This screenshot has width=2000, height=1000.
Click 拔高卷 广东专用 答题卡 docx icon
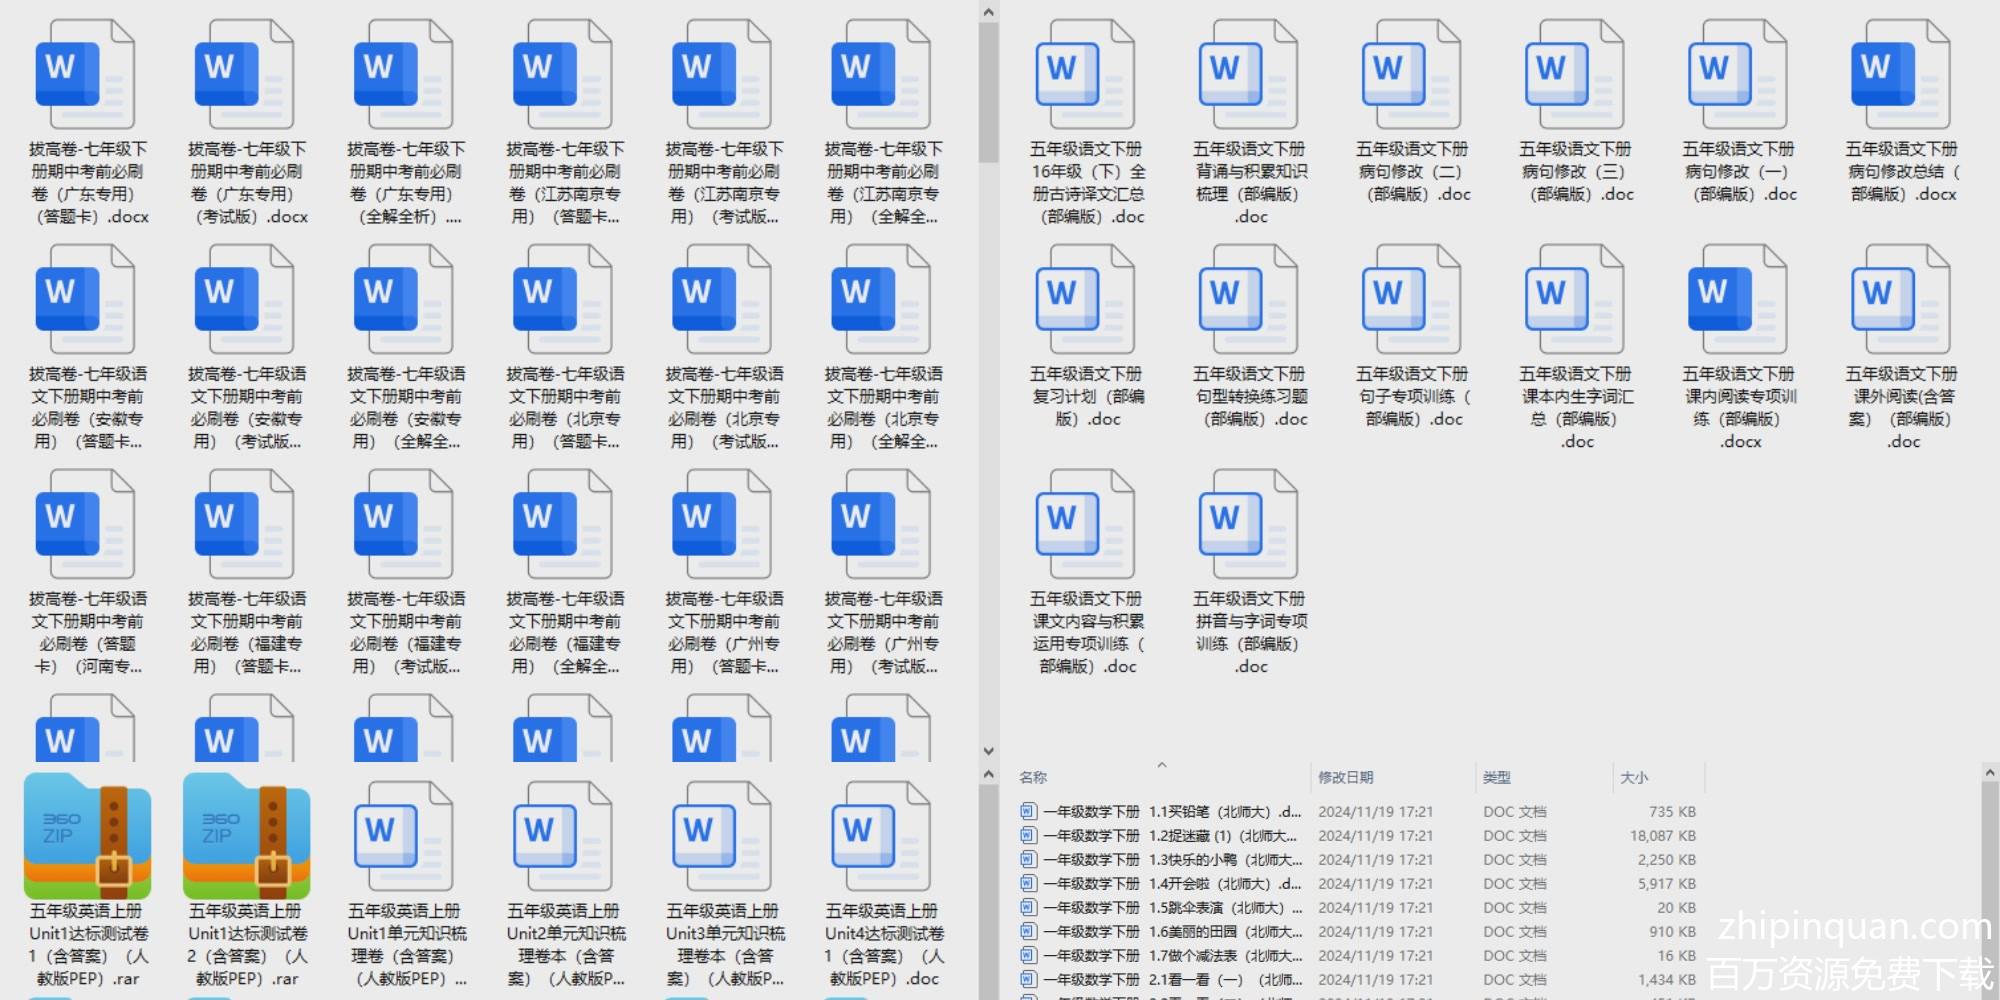pos(88,75)
